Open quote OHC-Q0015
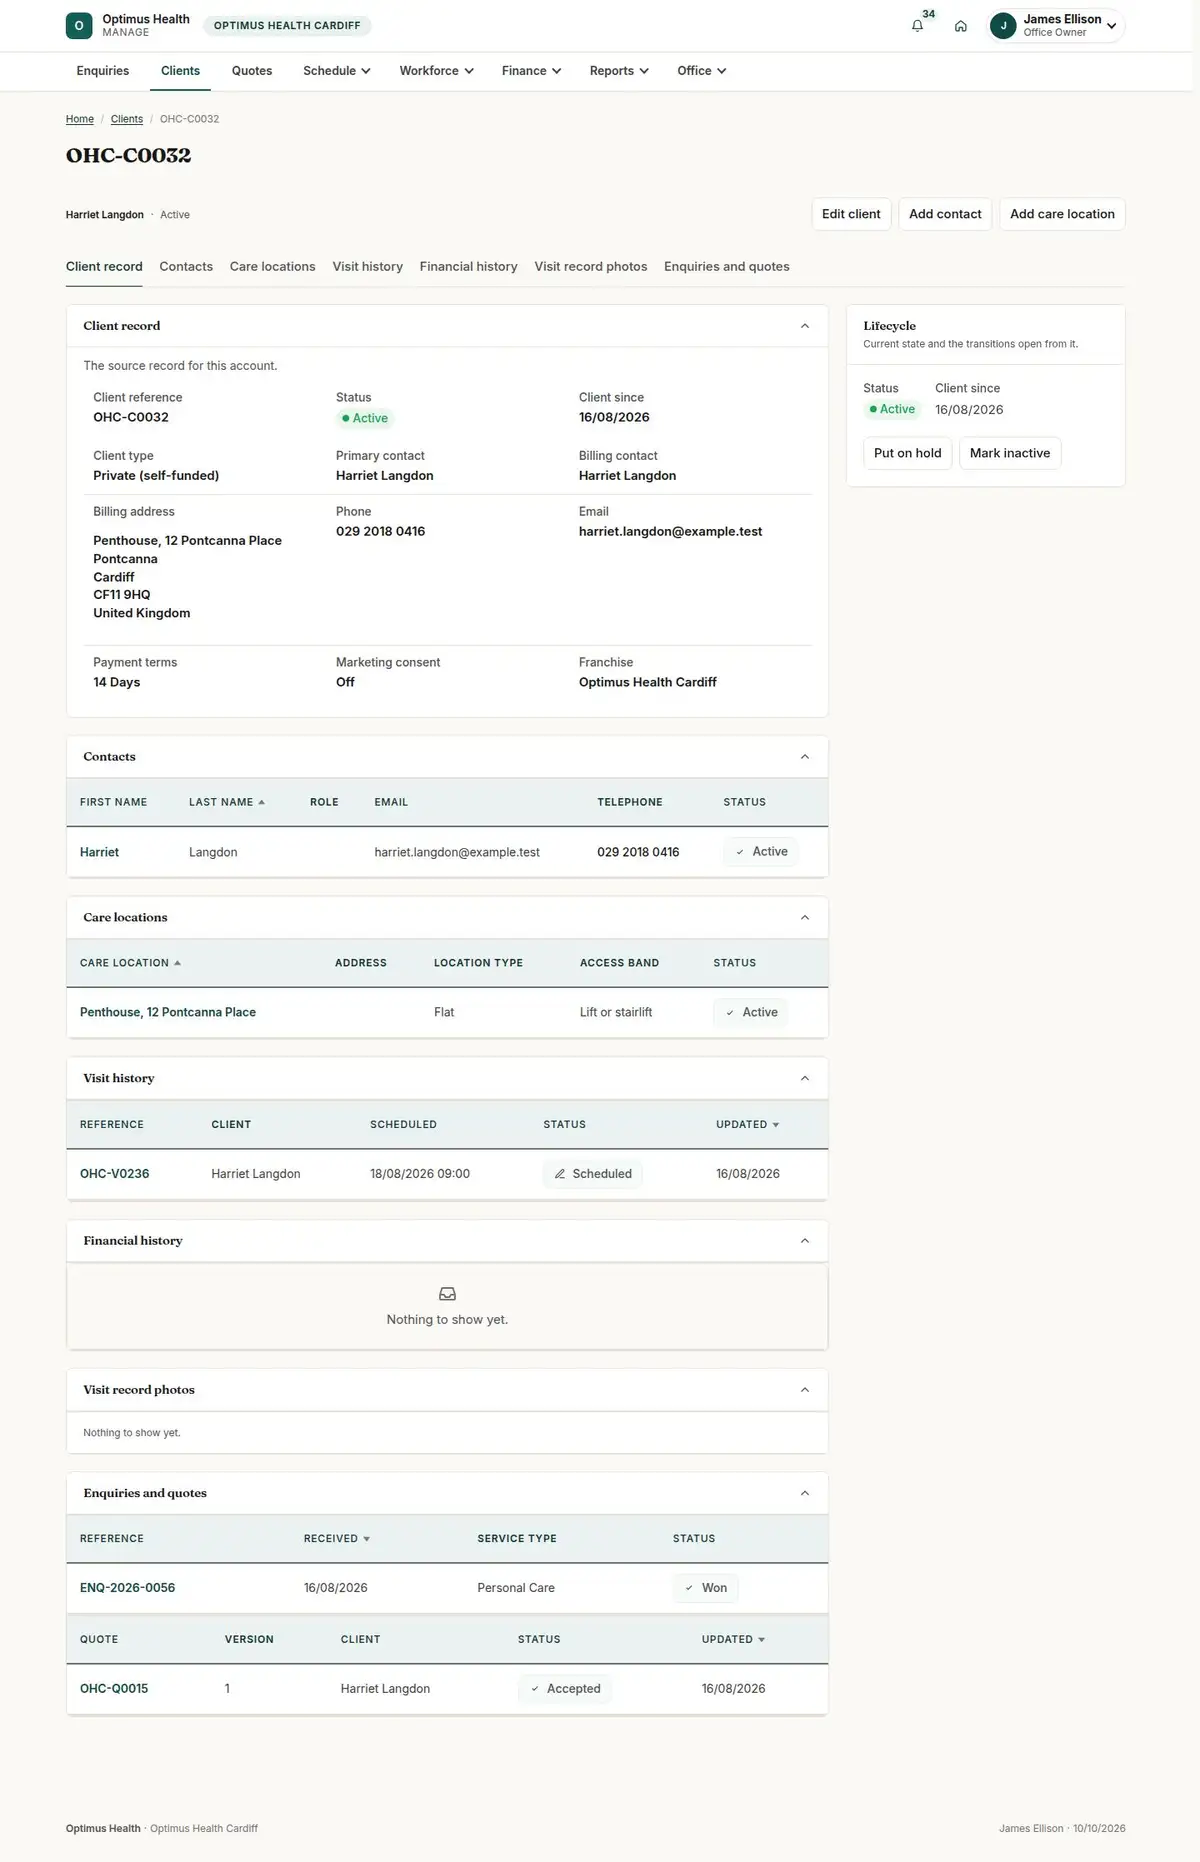Viewport: 1200px width, 1862px height. tap(114, 1689)
